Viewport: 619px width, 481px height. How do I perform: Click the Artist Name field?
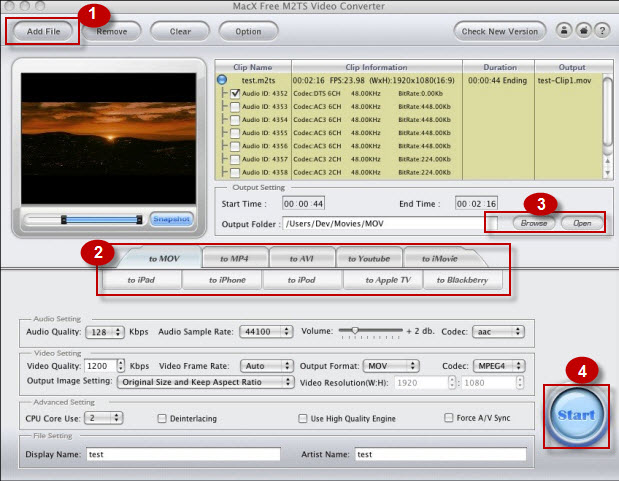(x=441, y=454)
